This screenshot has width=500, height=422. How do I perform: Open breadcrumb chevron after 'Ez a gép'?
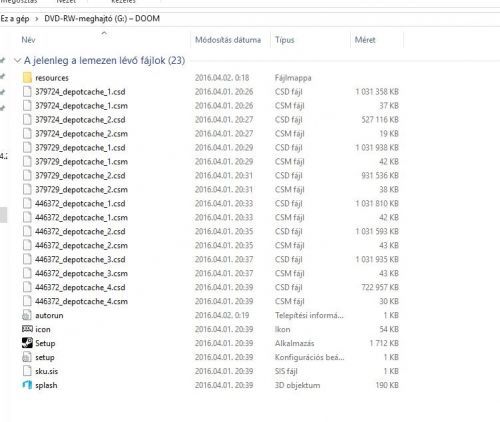point(37,19)
